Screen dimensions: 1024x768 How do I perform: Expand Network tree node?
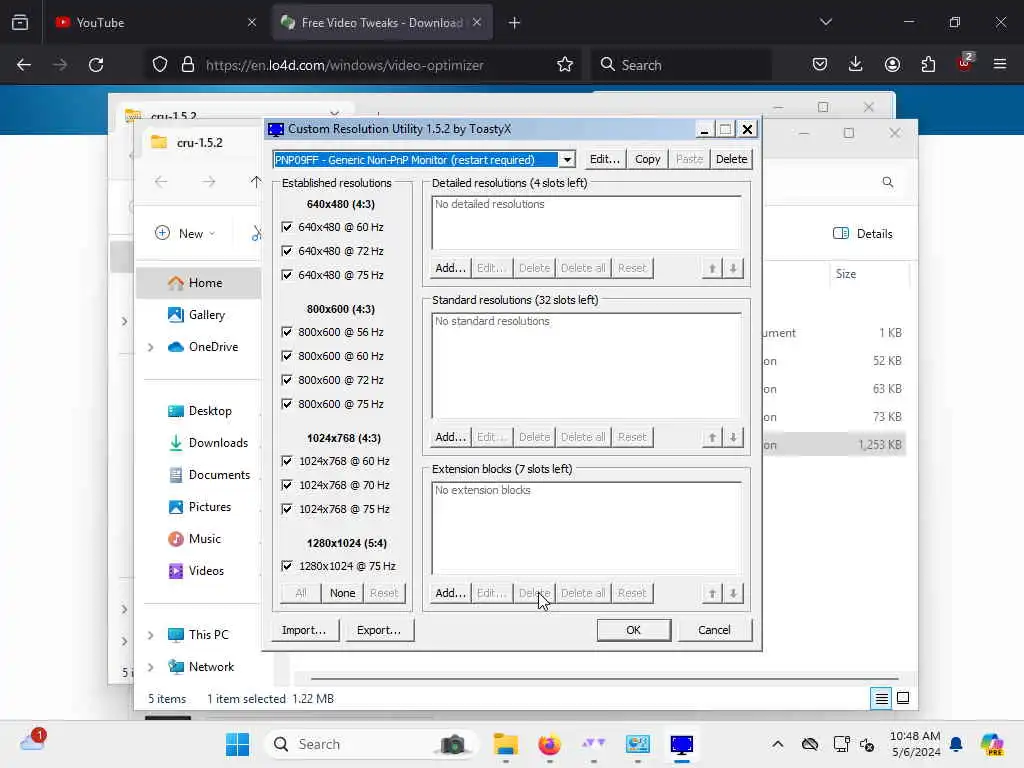(150, 667)
